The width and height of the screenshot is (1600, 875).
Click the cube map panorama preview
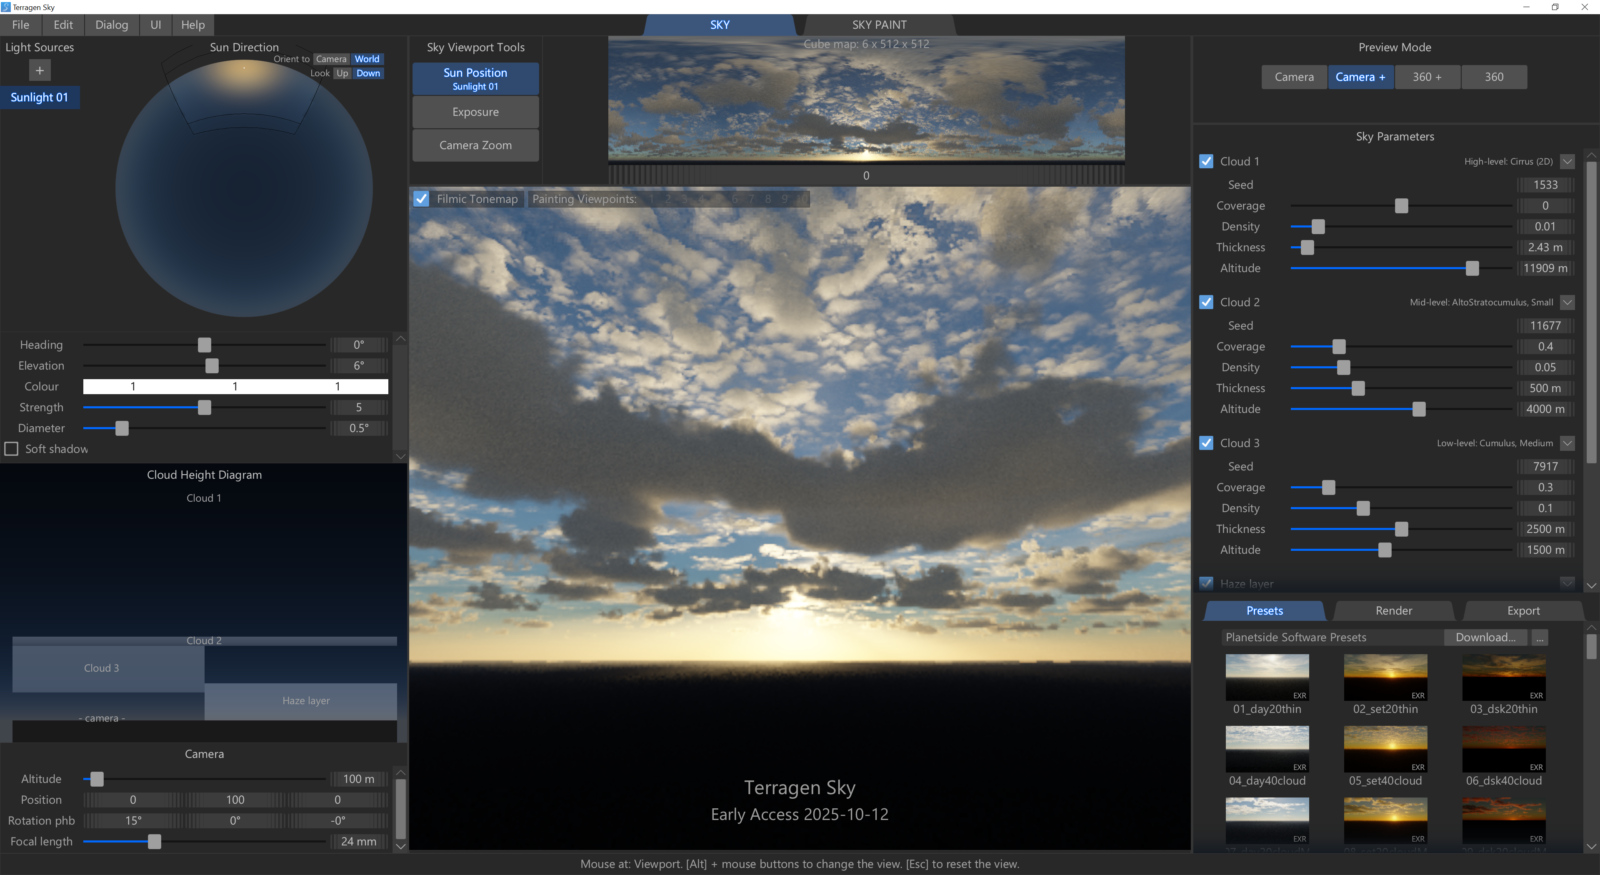(866, 98)
